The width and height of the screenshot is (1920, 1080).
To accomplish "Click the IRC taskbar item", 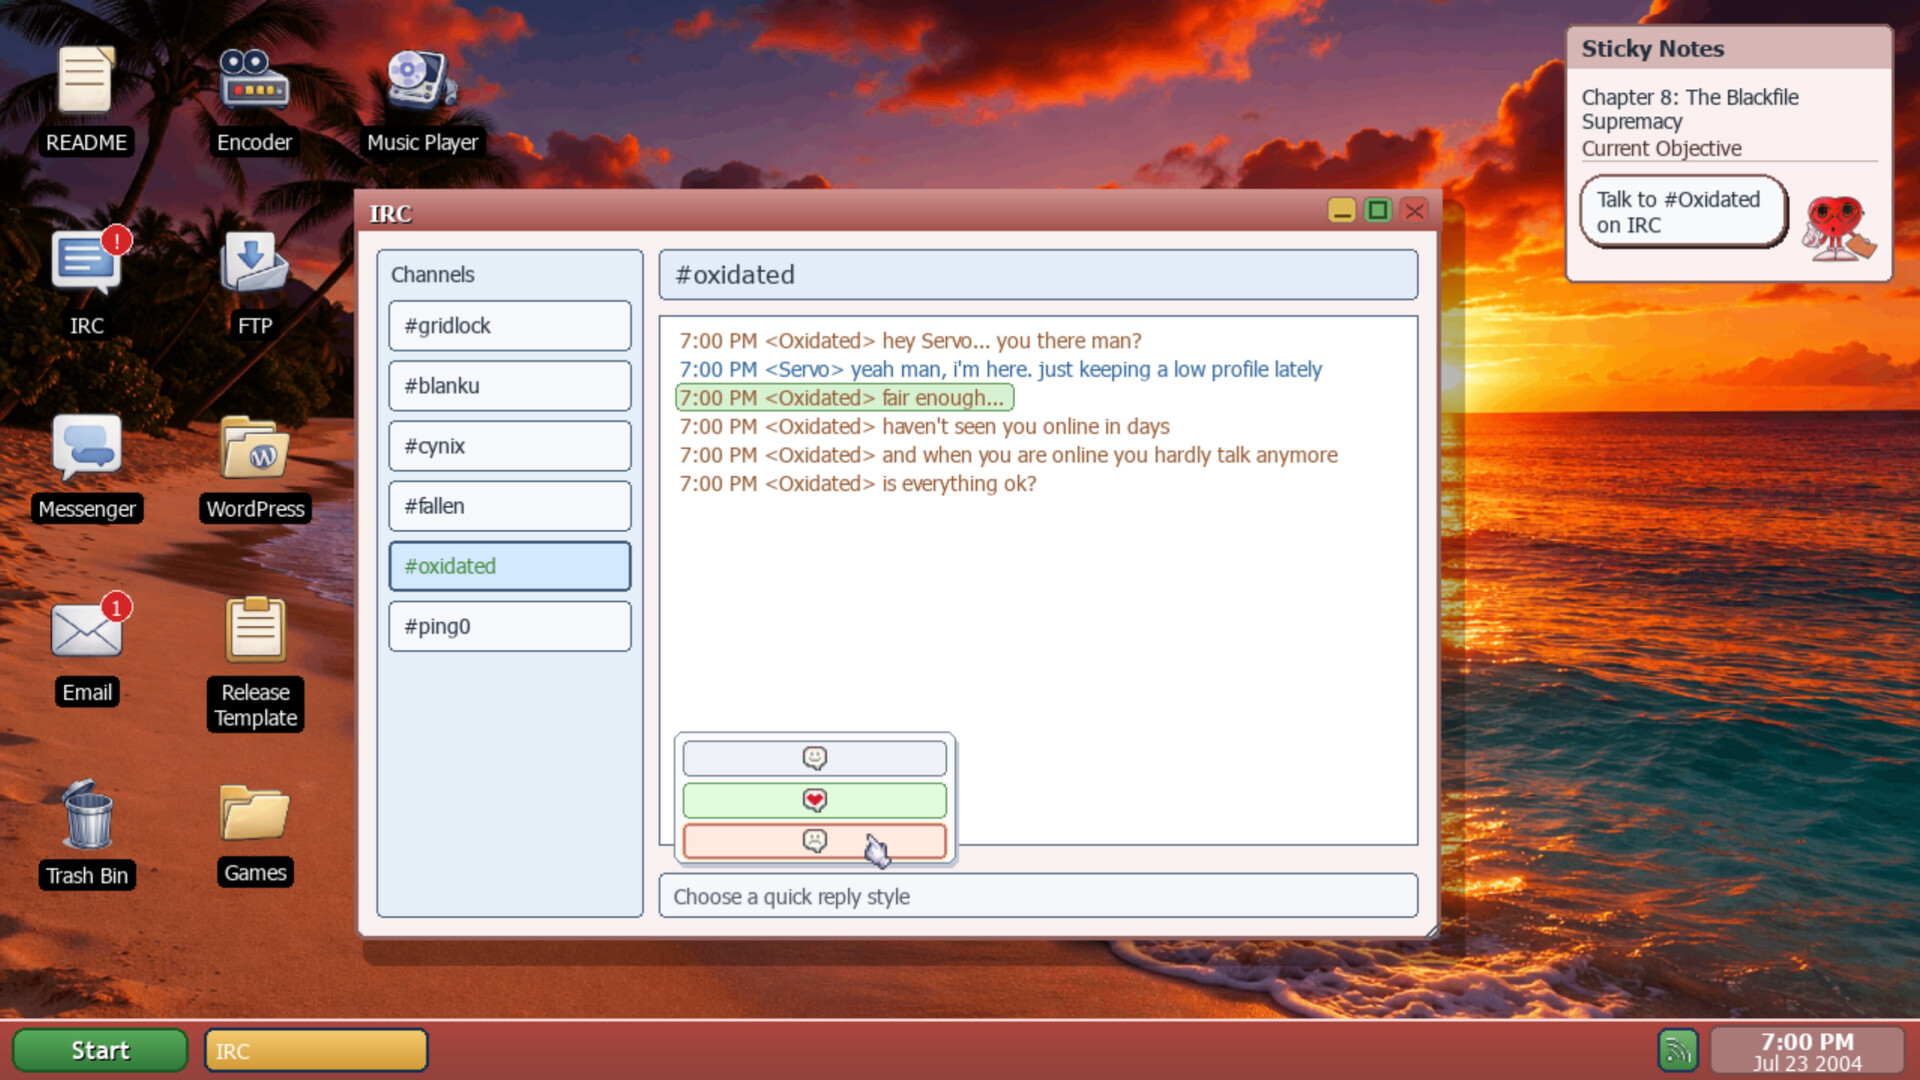I will click(x=316, y=1050).
